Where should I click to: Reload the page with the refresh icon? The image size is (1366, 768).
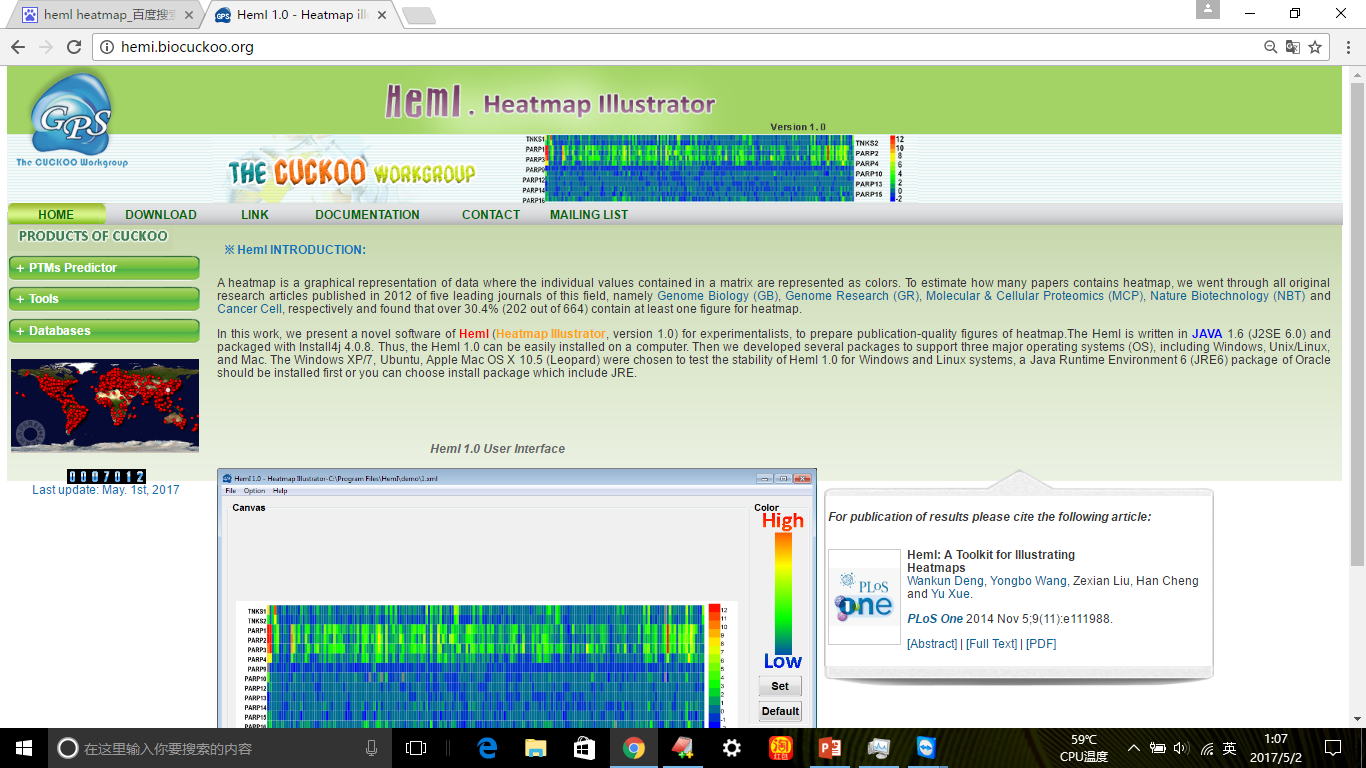(x=74, y=47)
